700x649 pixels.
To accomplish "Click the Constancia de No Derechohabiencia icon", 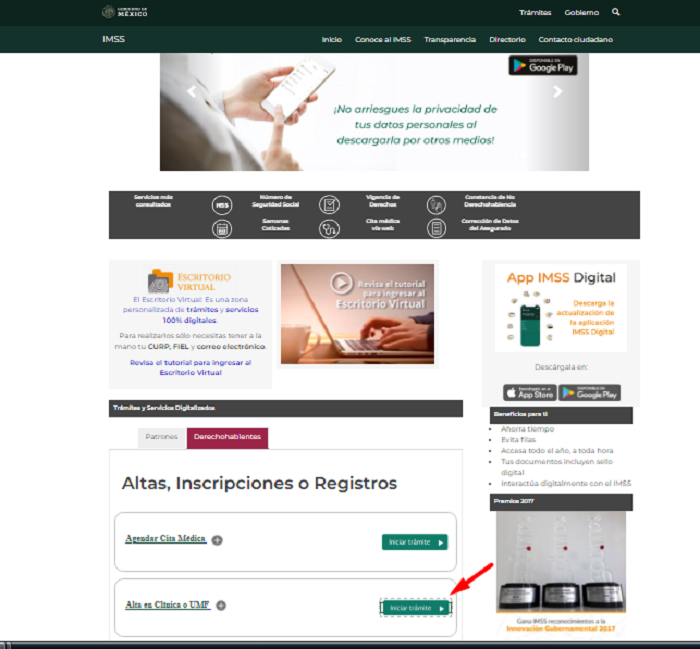I will (436, 205).
